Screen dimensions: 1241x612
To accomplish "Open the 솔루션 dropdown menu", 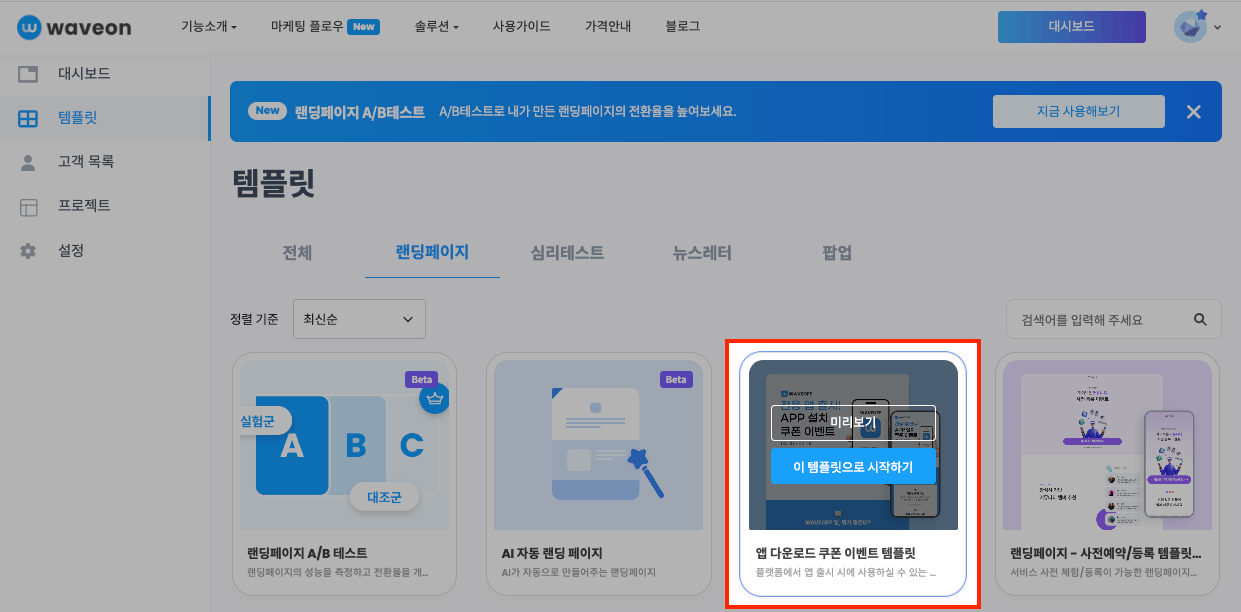I will 433,26.
